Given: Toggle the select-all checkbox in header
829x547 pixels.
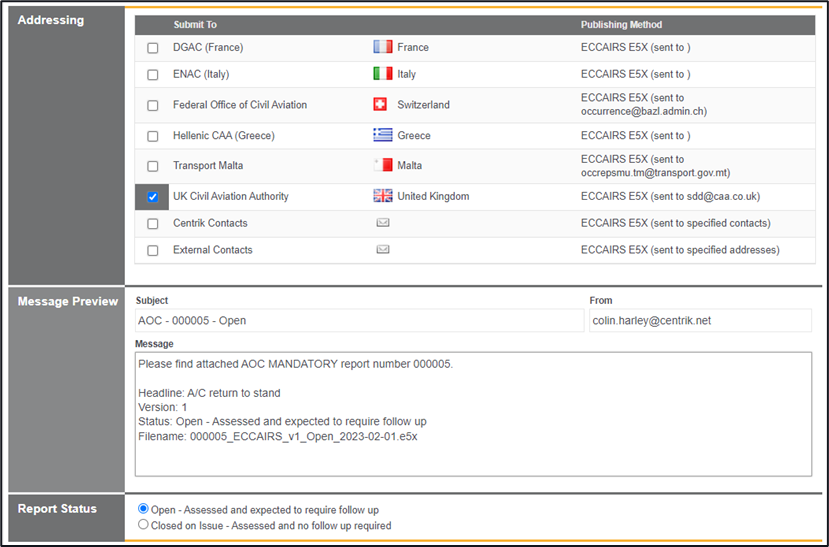Looking at the screenshot, I should click(x=153, y=25).
